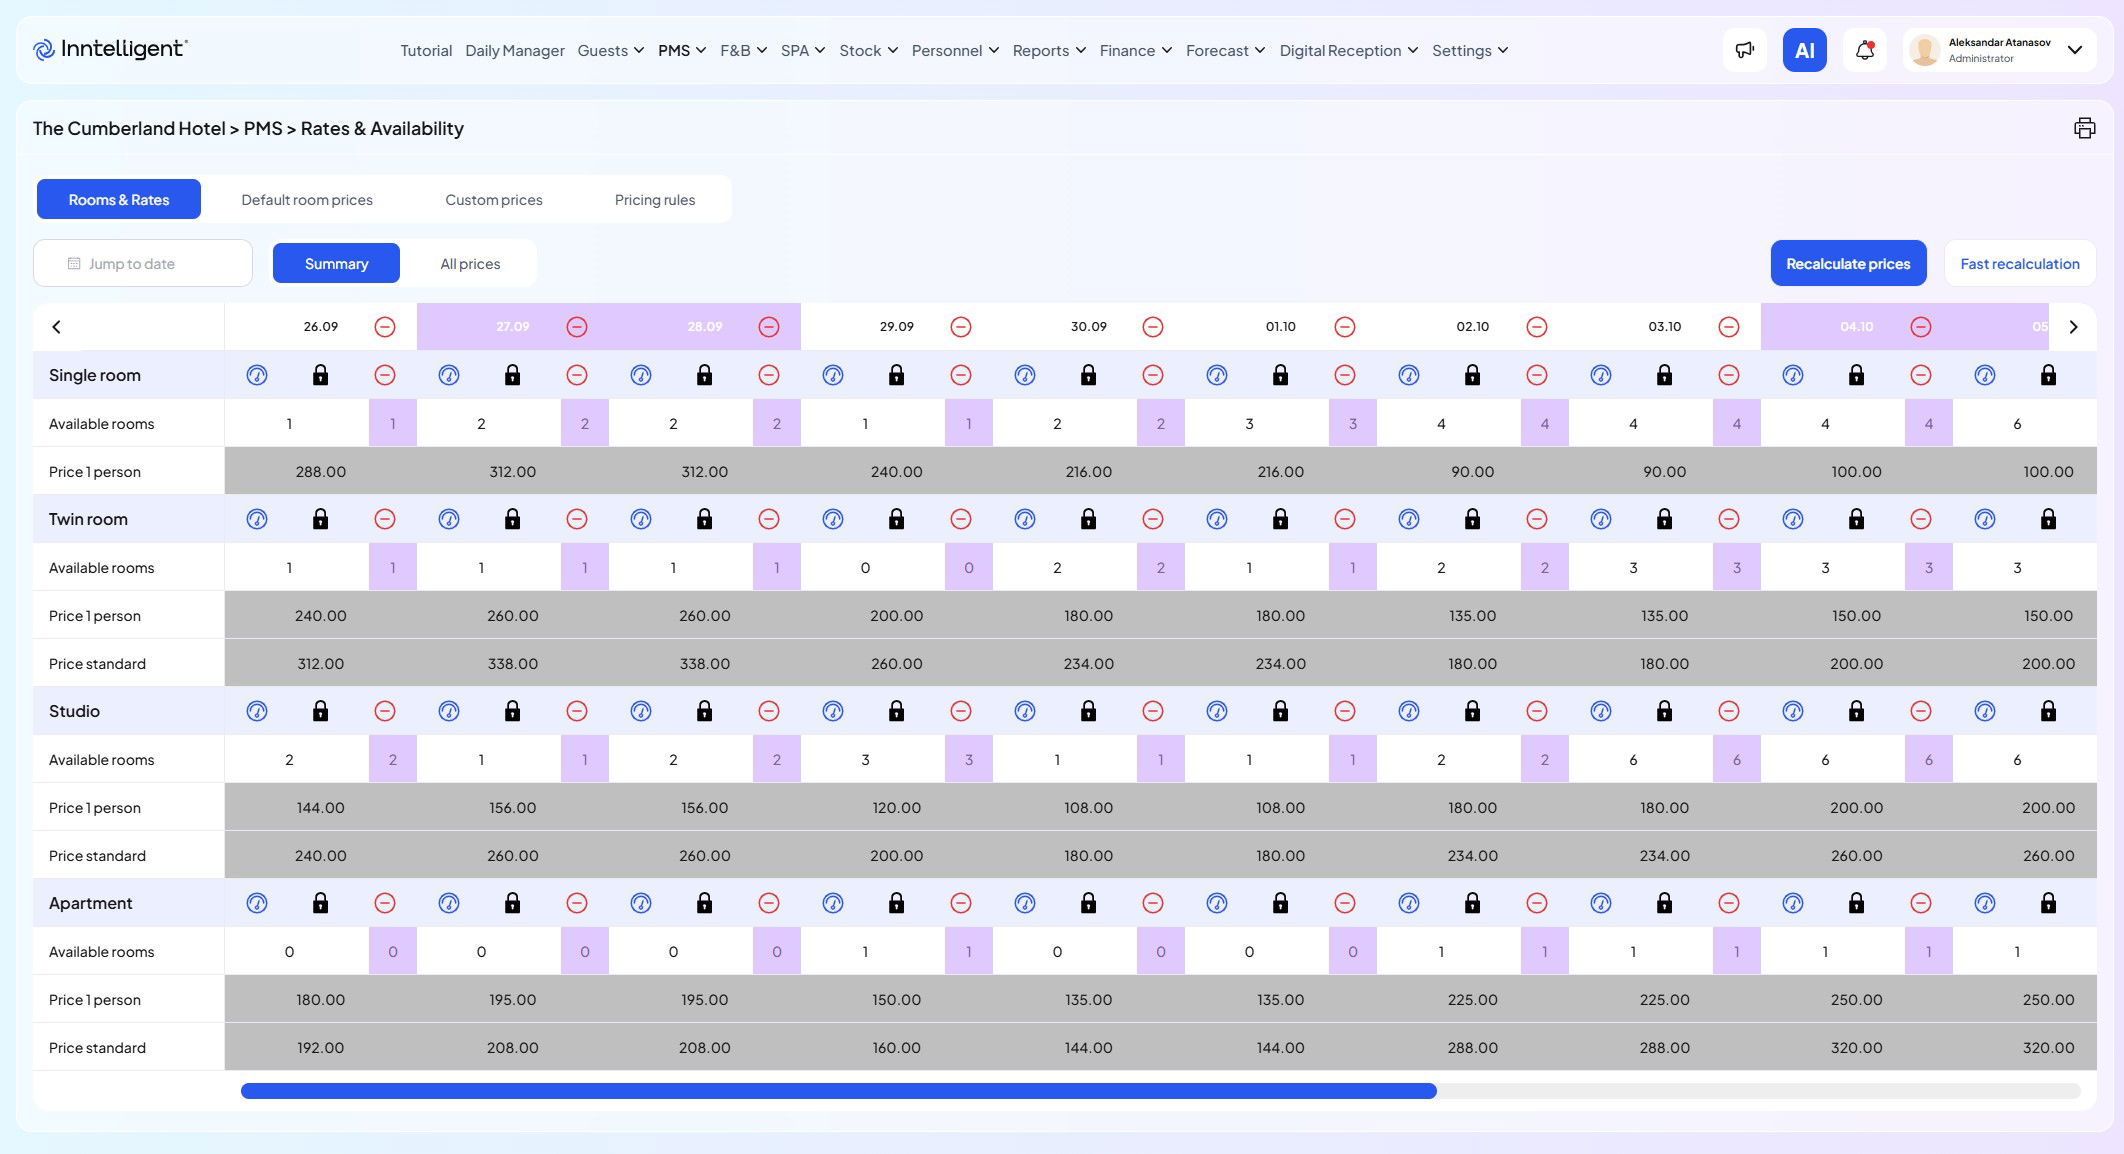Click the blue AI assistant button
The height and width of the screenshot is (1154, 2124).
point(1804,50)
